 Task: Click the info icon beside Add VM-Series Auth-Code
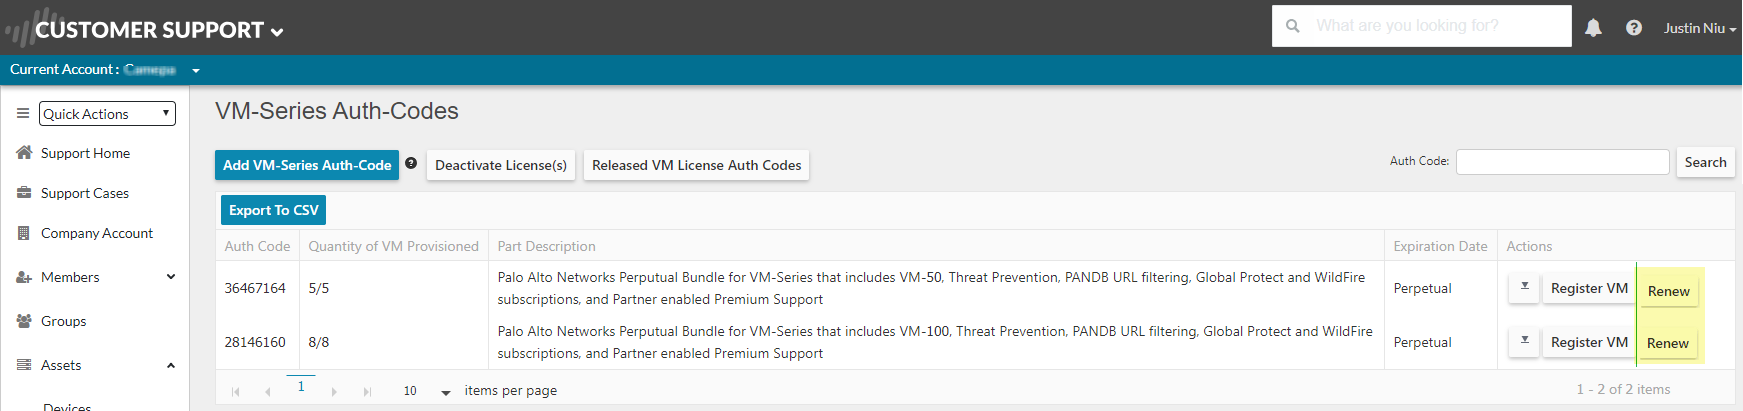[x=411, y=163]
